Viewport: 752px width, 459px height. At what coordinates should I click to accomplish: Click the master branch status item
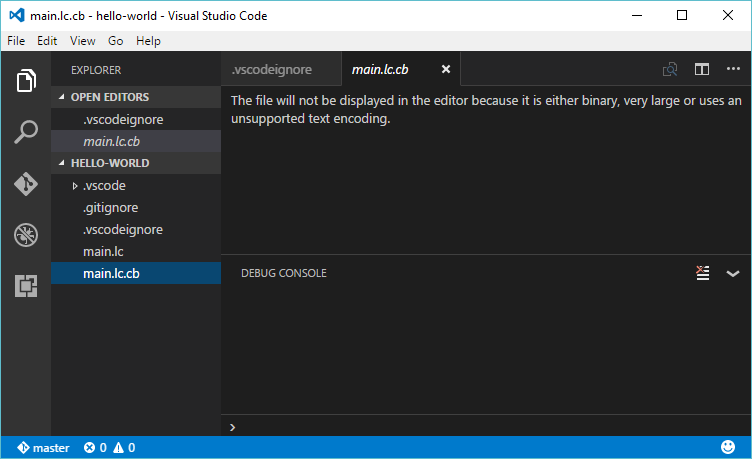click(x=43, y=448)
